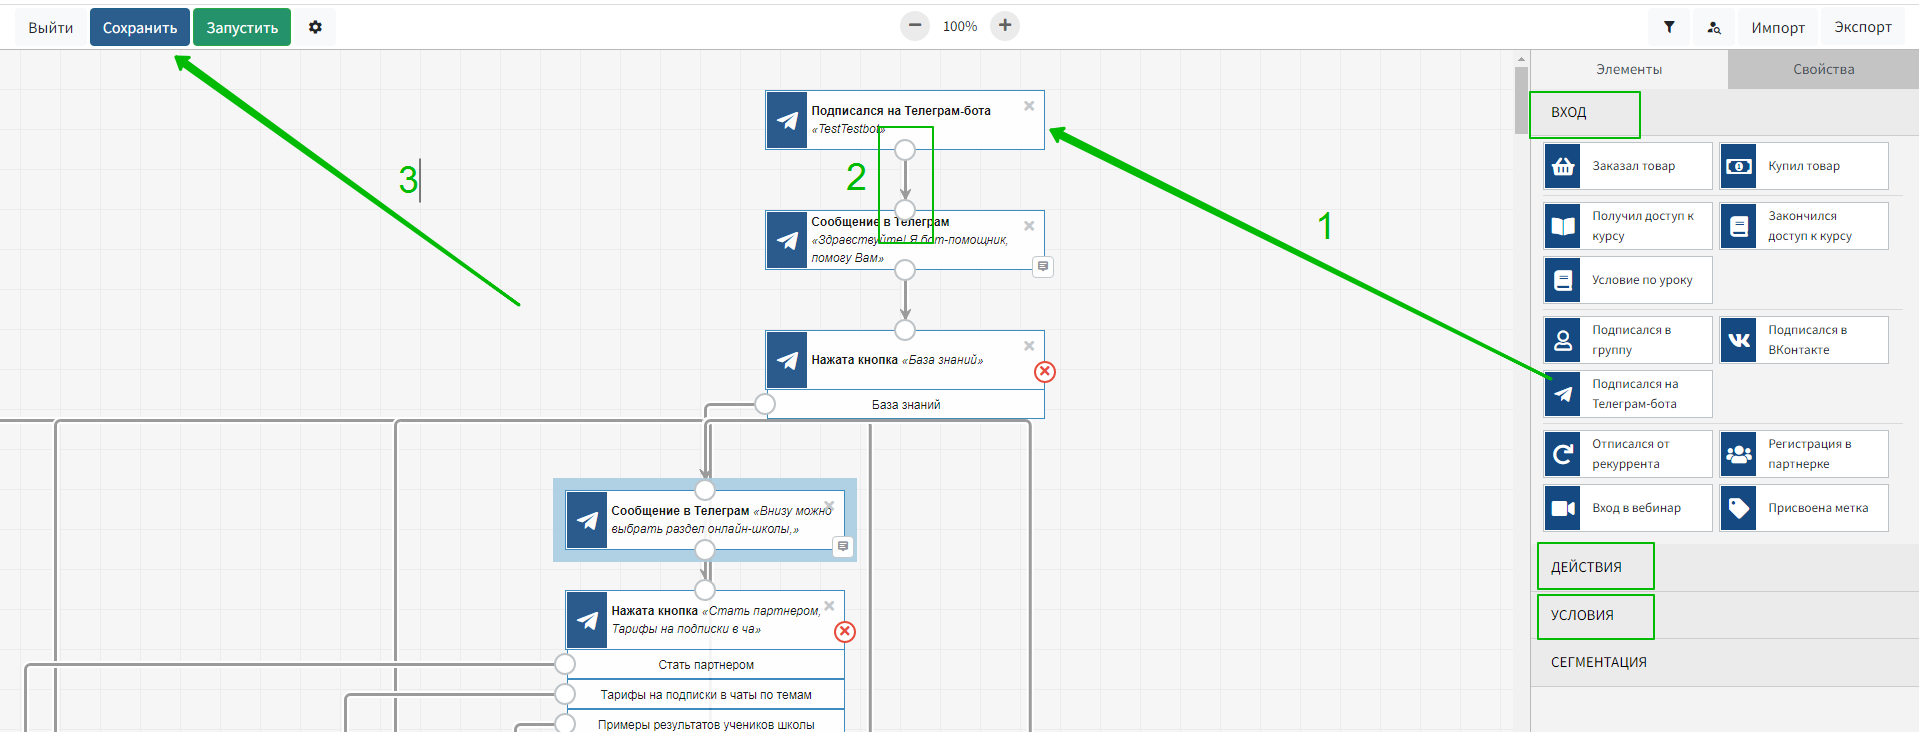Pick the 'Вход в вебинар' camera element
This screenshot has width=1919, height=732.
click(x=1627, y=508)
